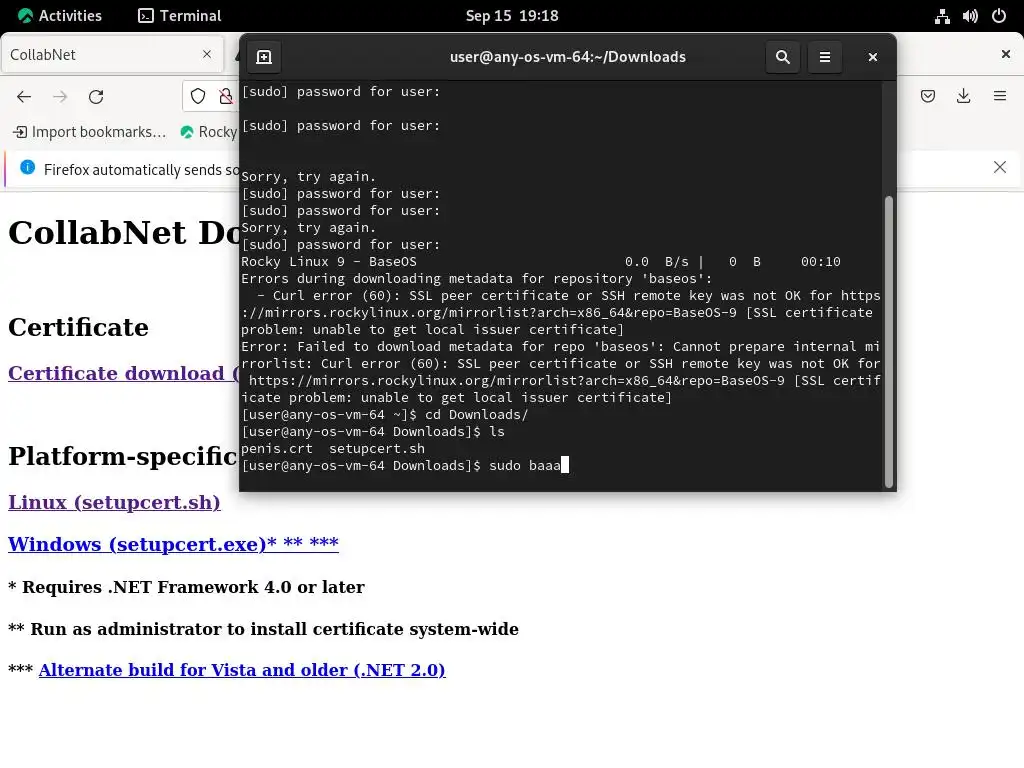Go back in Firefox history

pyautogui.click(x=24, y=97)
